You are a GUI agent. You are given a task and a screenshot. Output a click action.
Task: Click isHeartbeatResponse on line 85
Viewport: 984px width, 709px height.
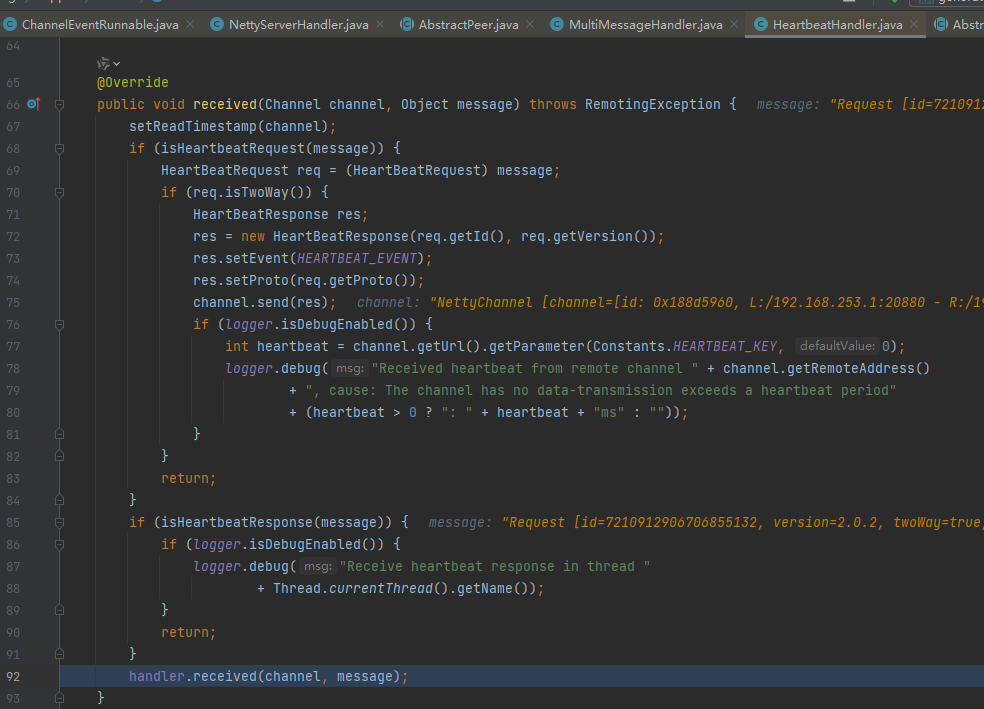click(x=237, y=522)
